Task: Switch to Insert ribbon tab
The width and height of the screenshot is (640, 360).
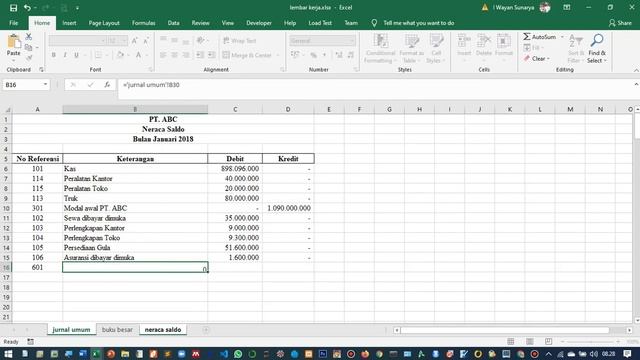Action: [x=69, y=23]
